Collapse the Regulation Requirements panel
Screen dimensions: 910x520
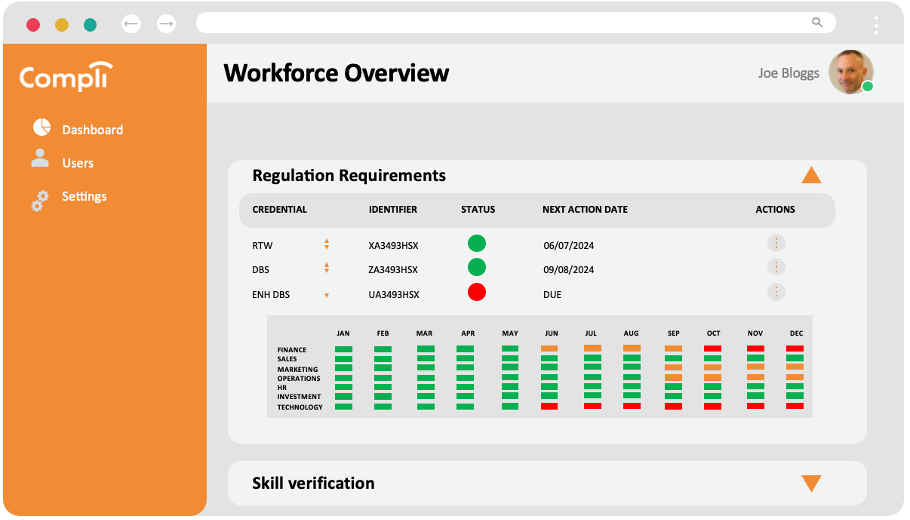[811, 175]
